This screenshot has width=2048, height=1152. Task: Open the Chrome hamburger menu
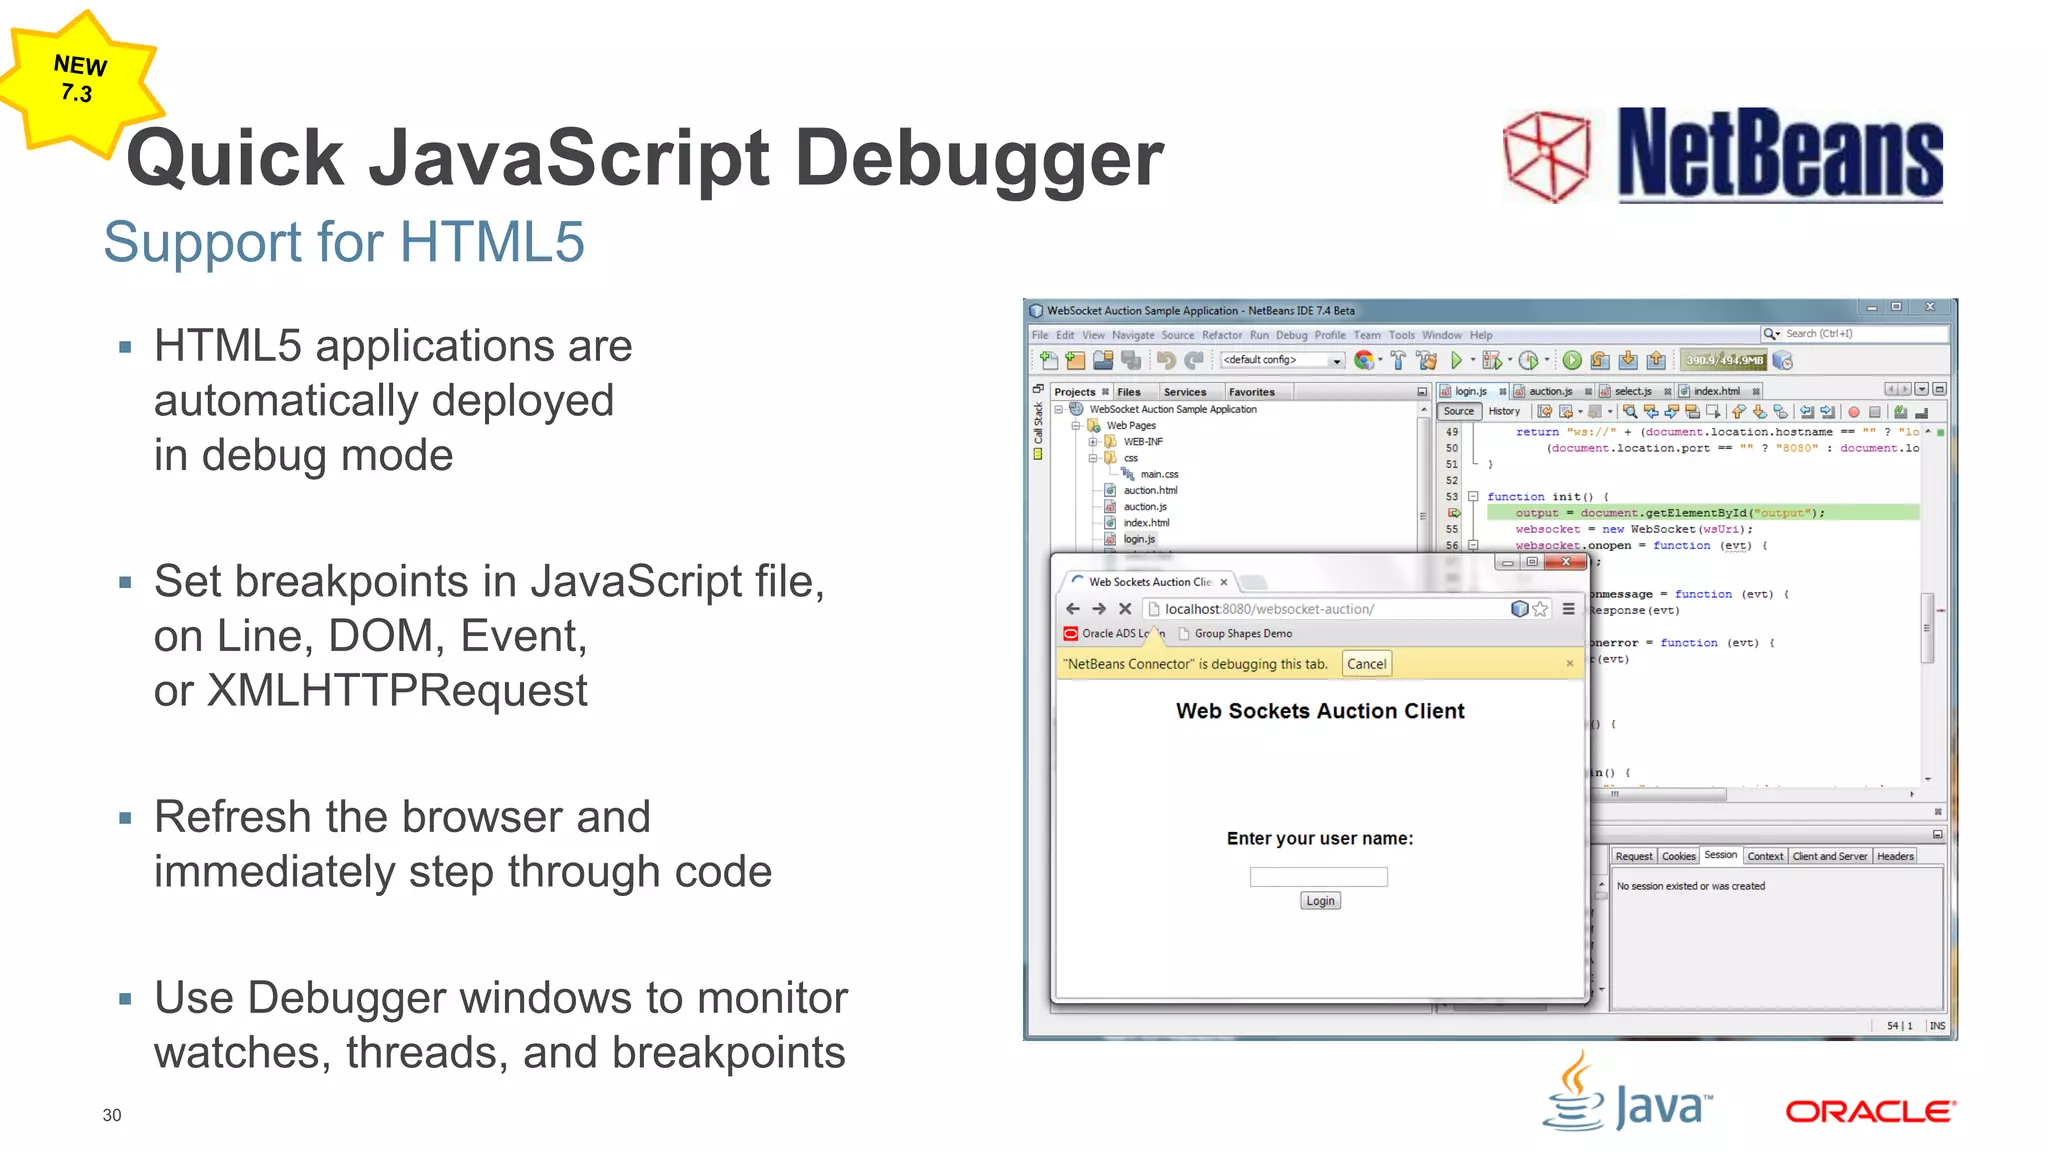click(x=1569, y=609)
